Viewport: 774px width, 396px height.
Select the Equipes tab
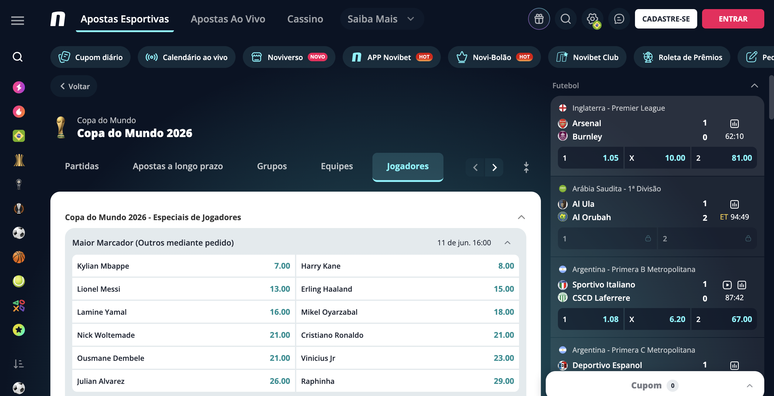pyautogui.click(x=337, y=166)
